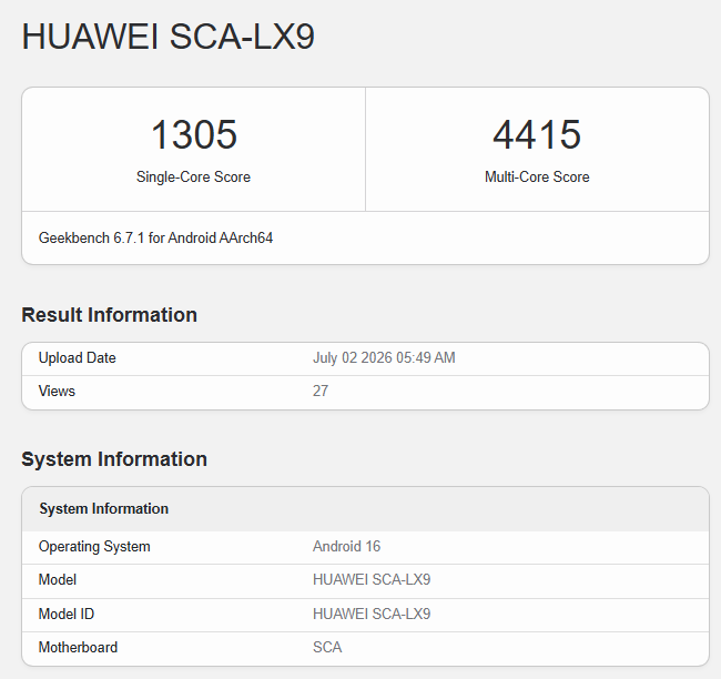Click the Views label
The height and width of the screenshot is (679, 721).
[57, 391]
